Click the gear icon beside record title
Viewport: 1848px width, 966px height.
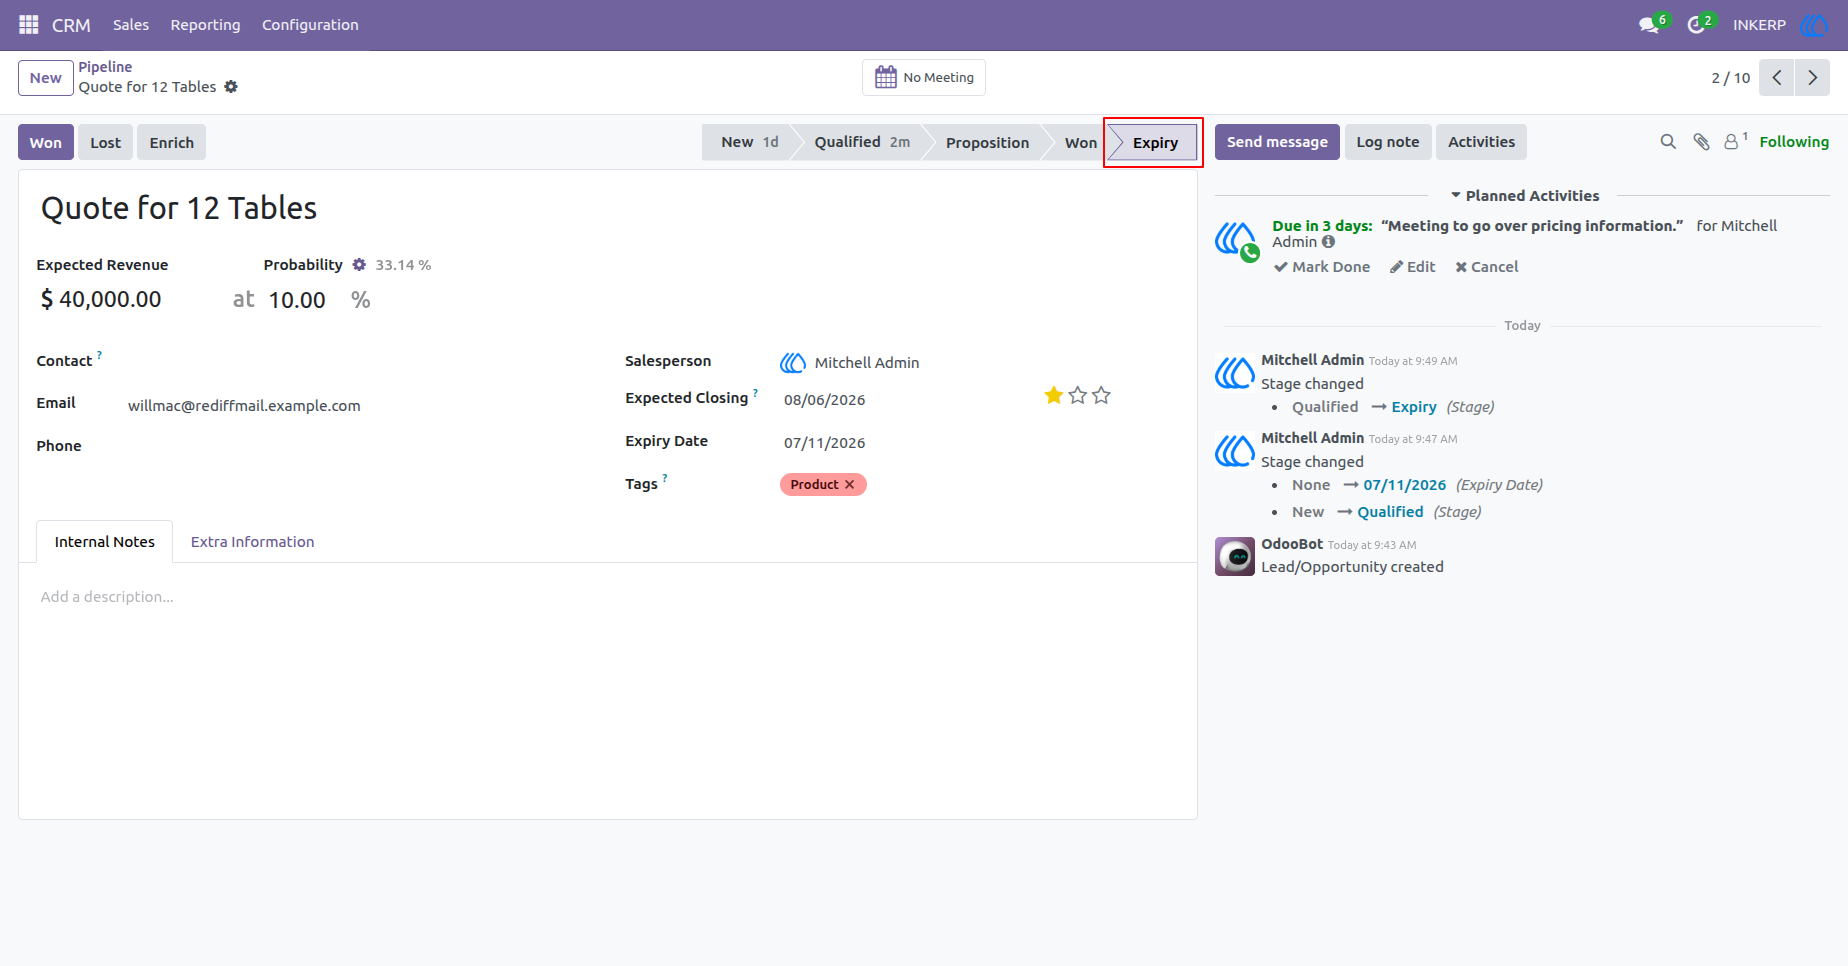click(231, 87)
